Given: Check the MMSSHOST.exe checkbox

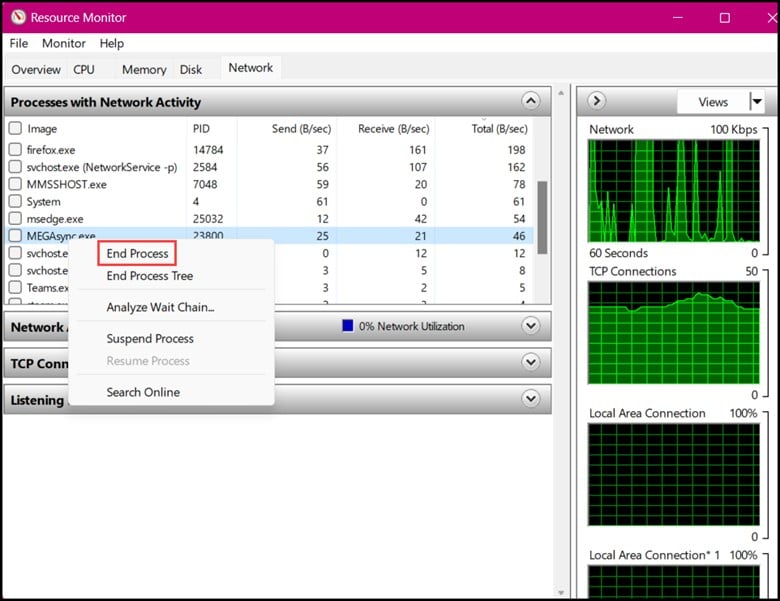Looking at the screenshot, I should (15, 184).
